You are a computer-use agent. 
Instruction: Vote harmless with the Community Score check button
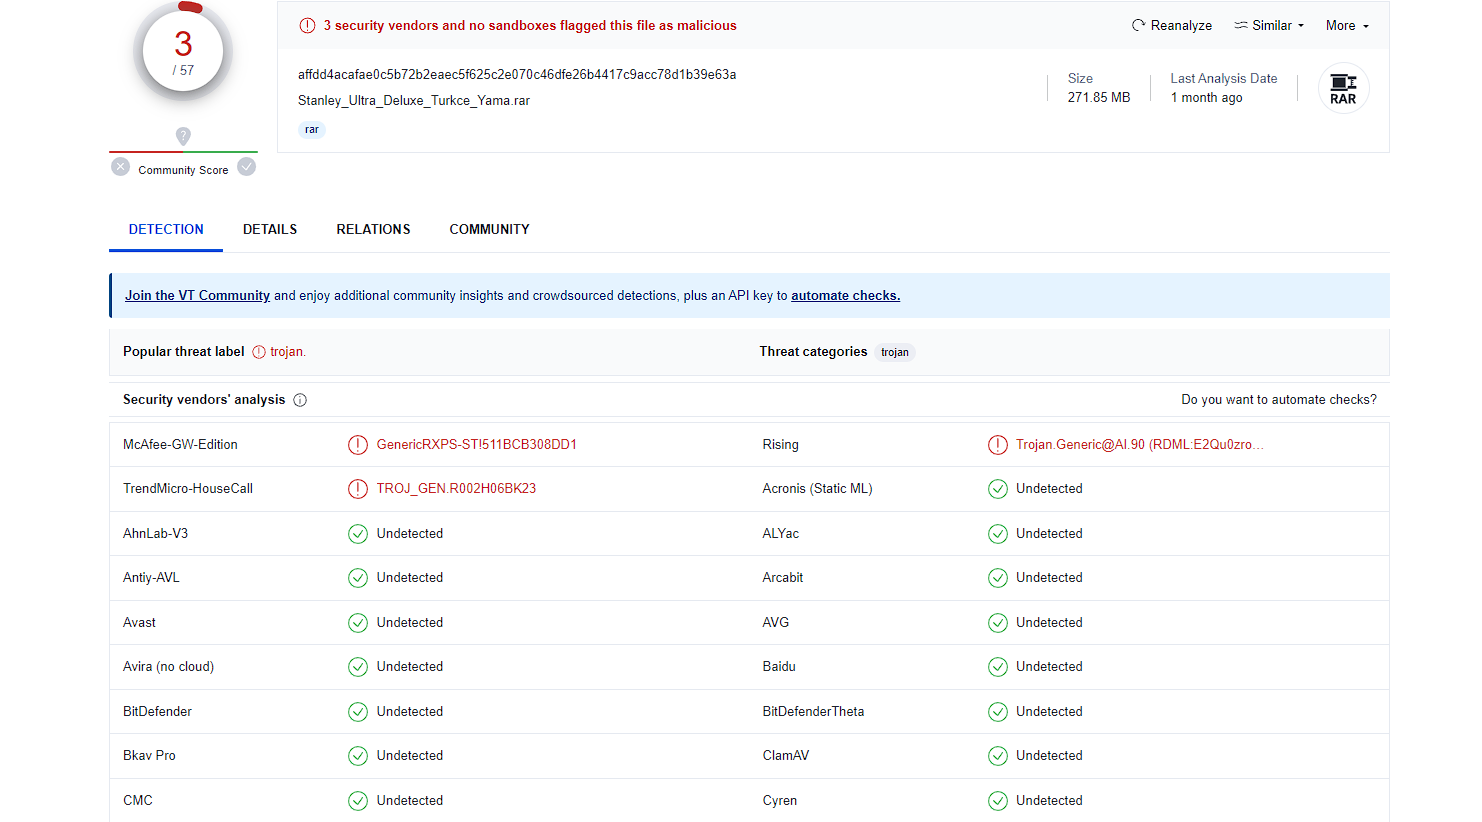coord(247,167)
